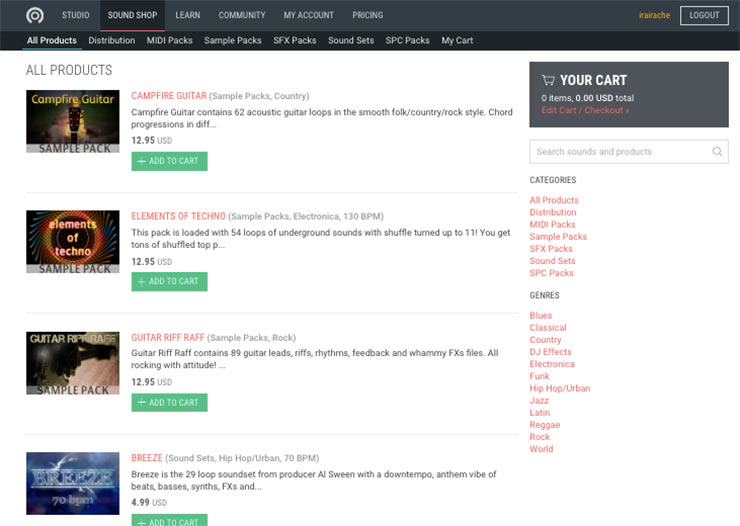Open SFX Packs in the Categories list
Screen dimensions: 740x526
[551, 249]
